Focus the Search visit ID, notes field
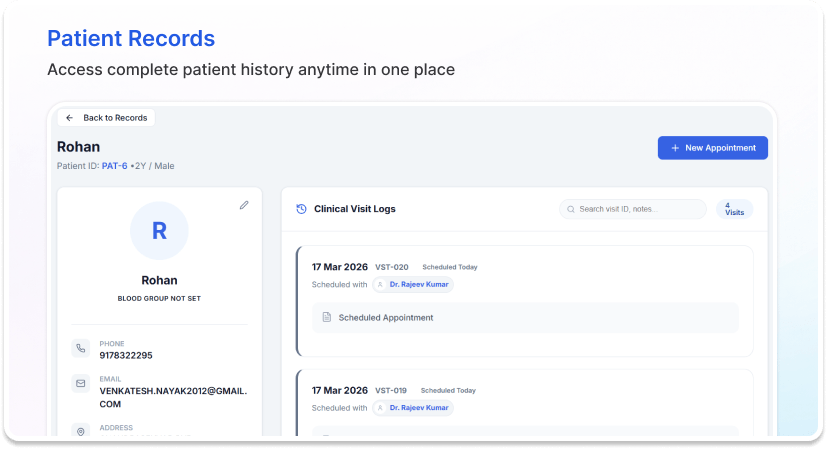 [632, 209]
